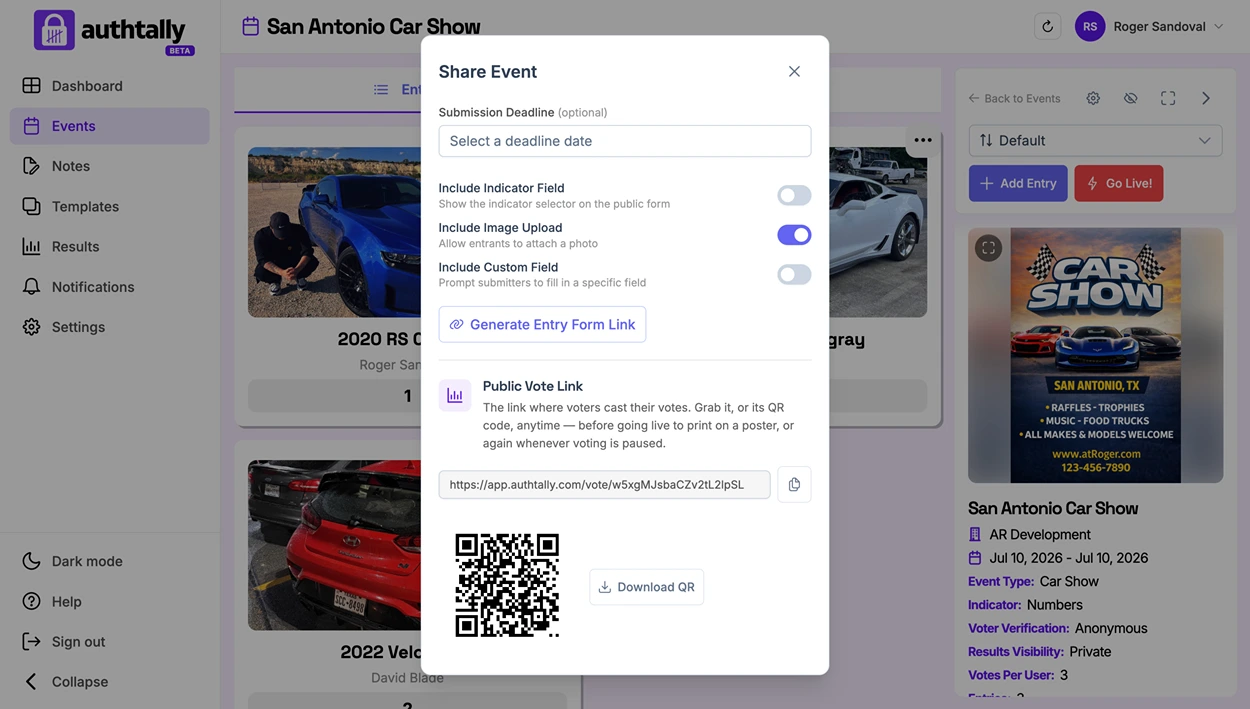Image resolution: width=1250 pixels, height=709 pixels.
Task: Click the Public Vote Link chart icon
Action: pos(455,395)
